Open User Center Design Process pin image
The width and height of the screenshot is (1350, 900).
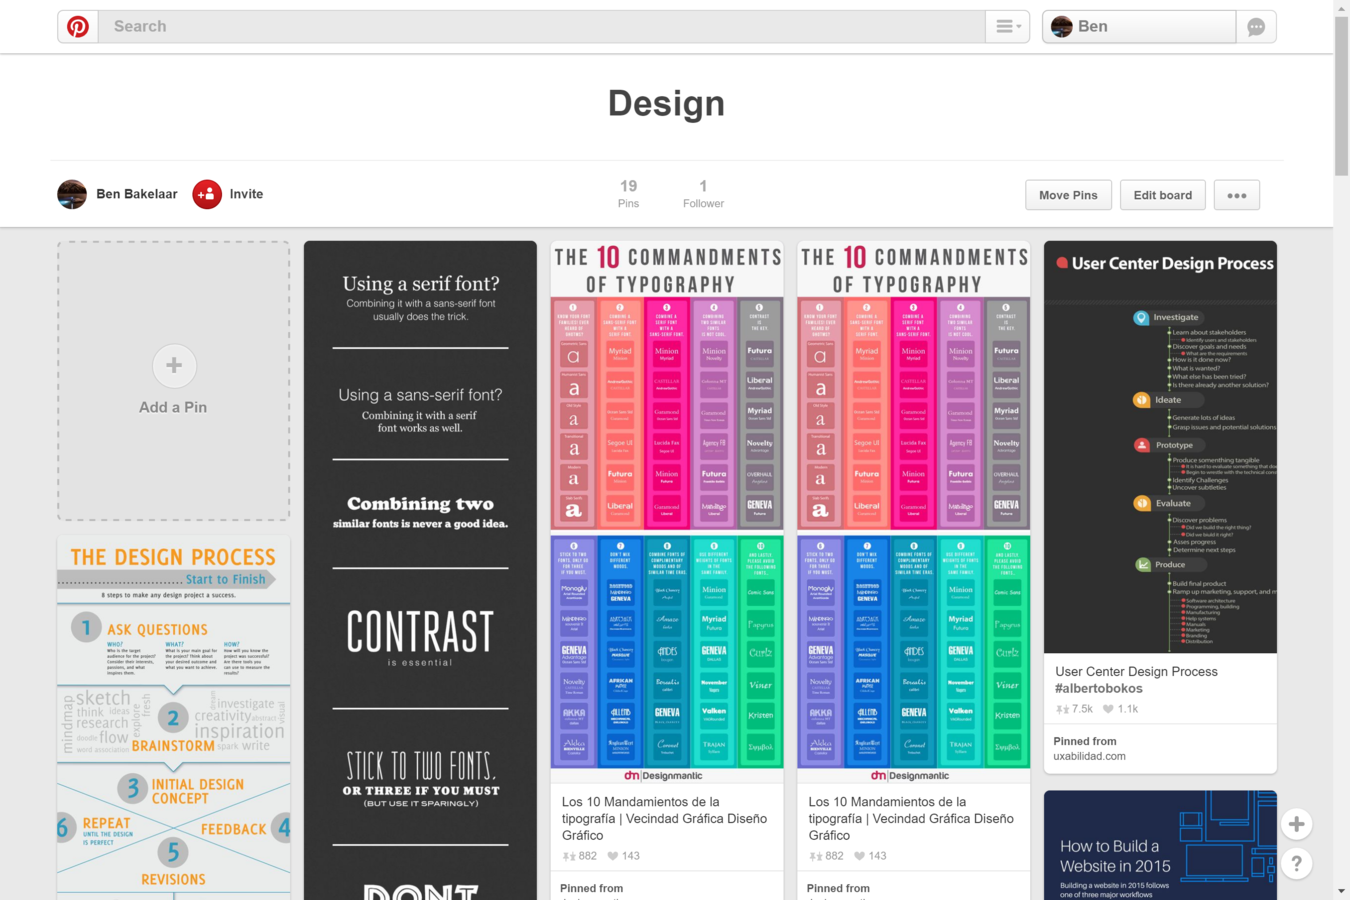point(1160,447)
